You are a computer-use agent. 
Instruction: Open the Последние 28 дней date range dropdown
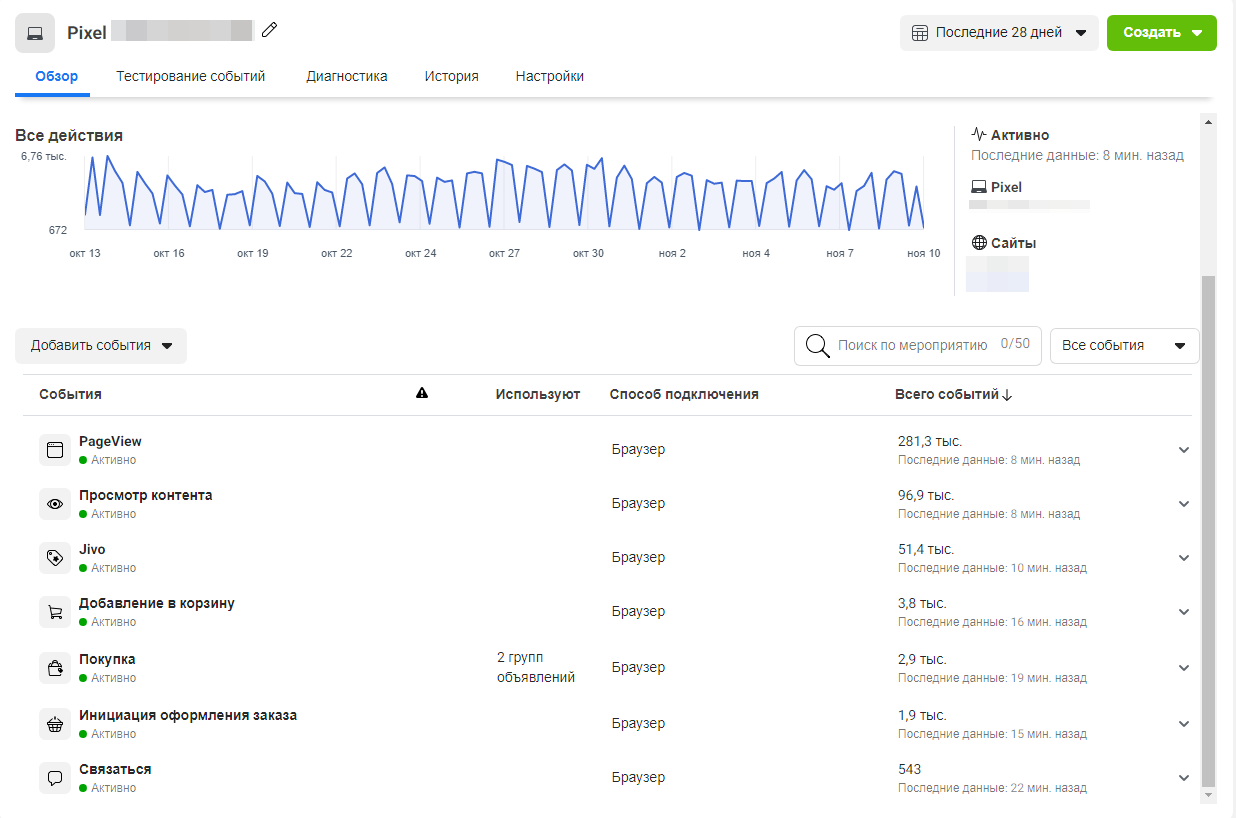click(x=999, y=33)
